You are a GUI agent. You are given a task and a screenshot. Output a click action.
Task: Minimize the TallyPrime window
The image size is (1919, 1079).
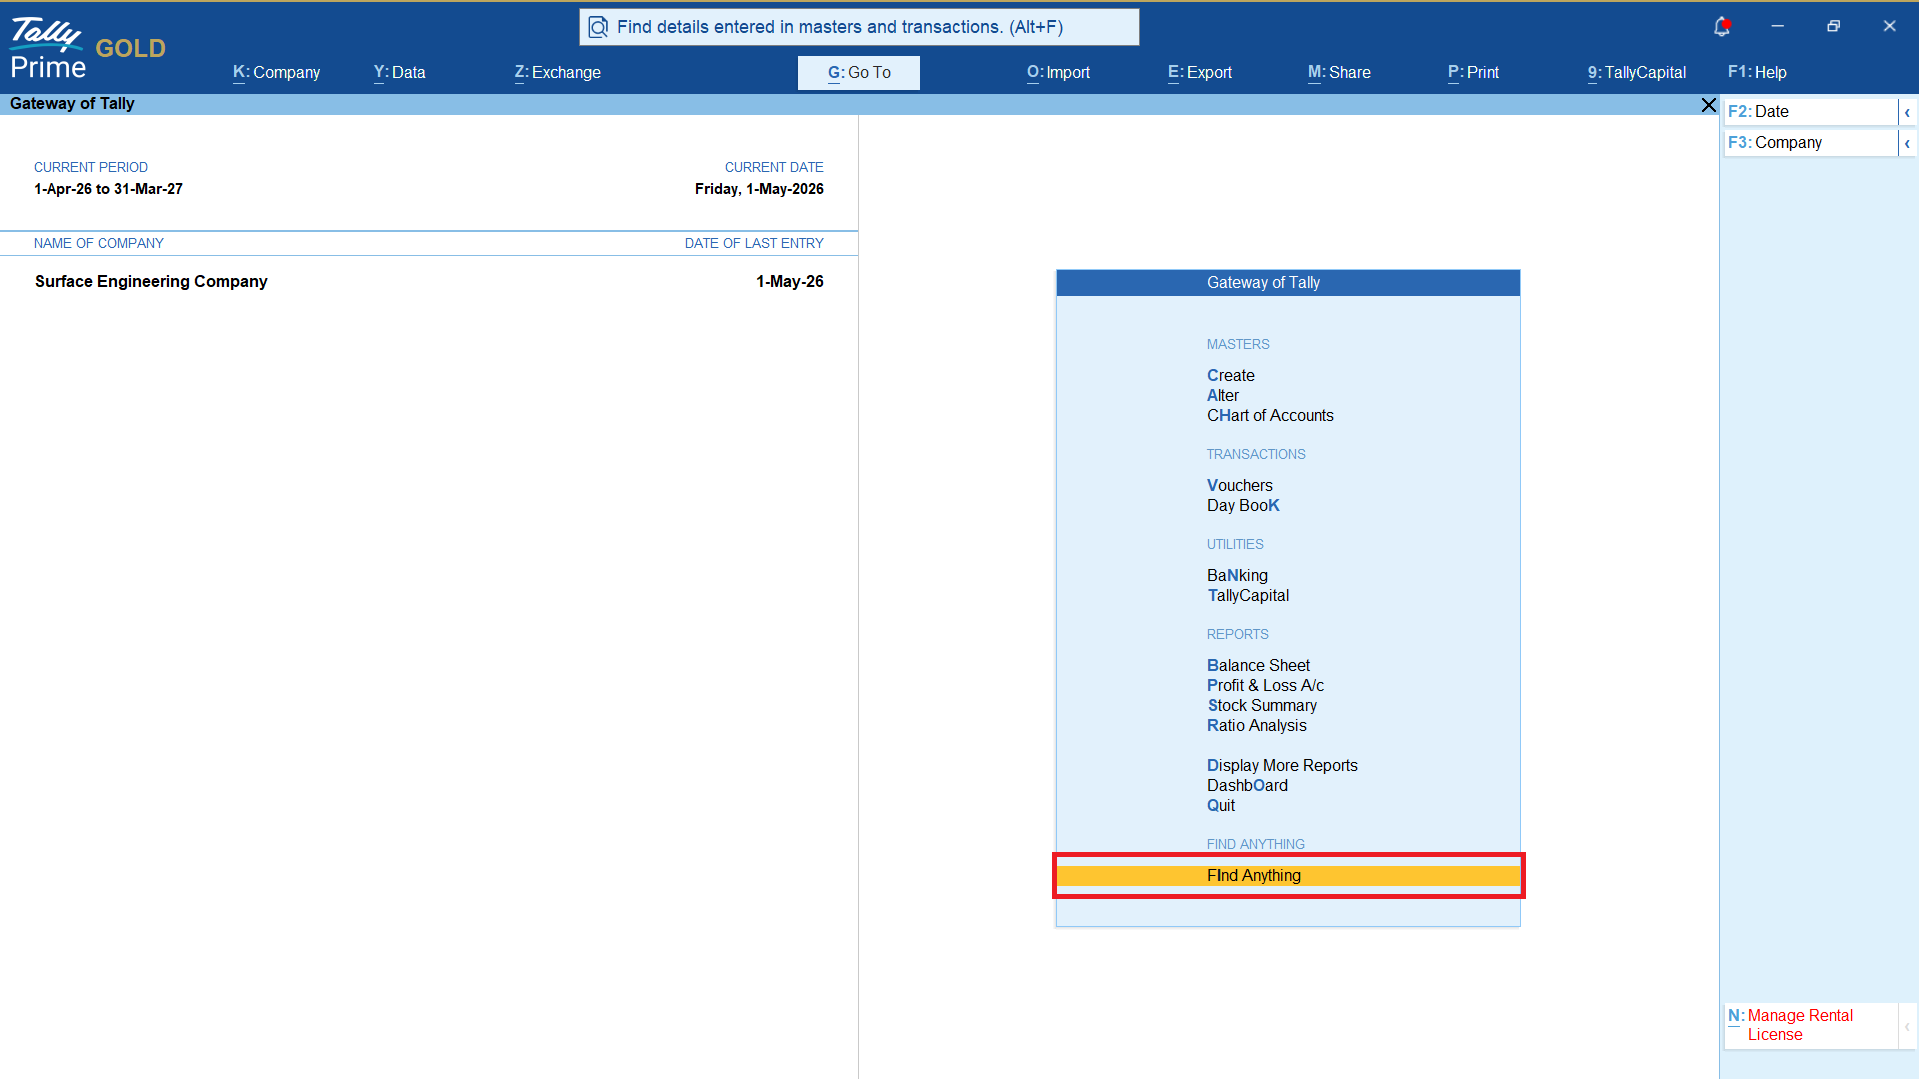(x=1777, y=26)
